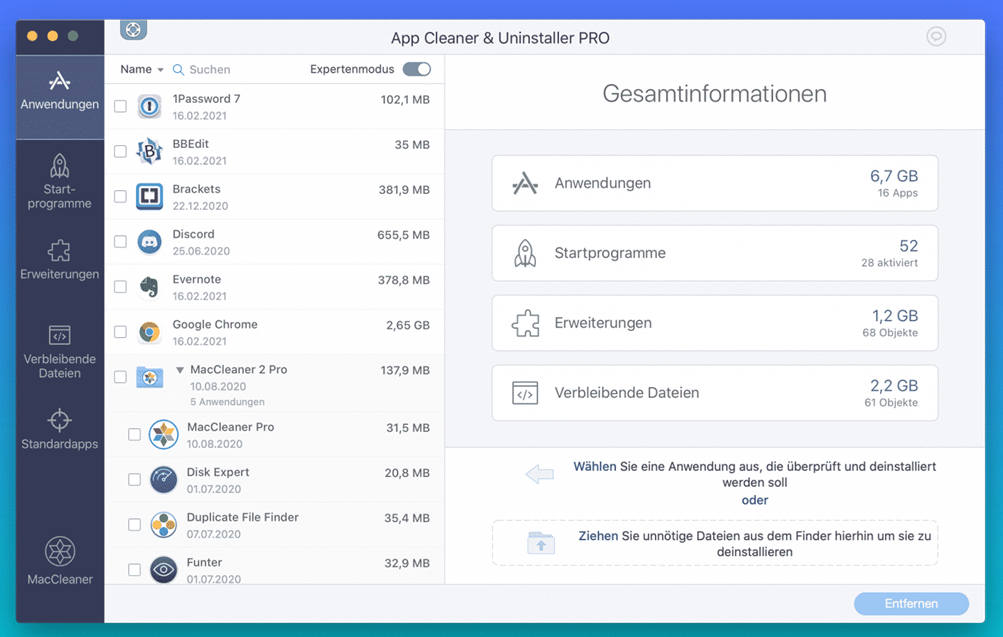The width and height of the screenshot is (1003, 637).
Task: Click the MacCleaner Pro app icon
Action: point(163,434)
